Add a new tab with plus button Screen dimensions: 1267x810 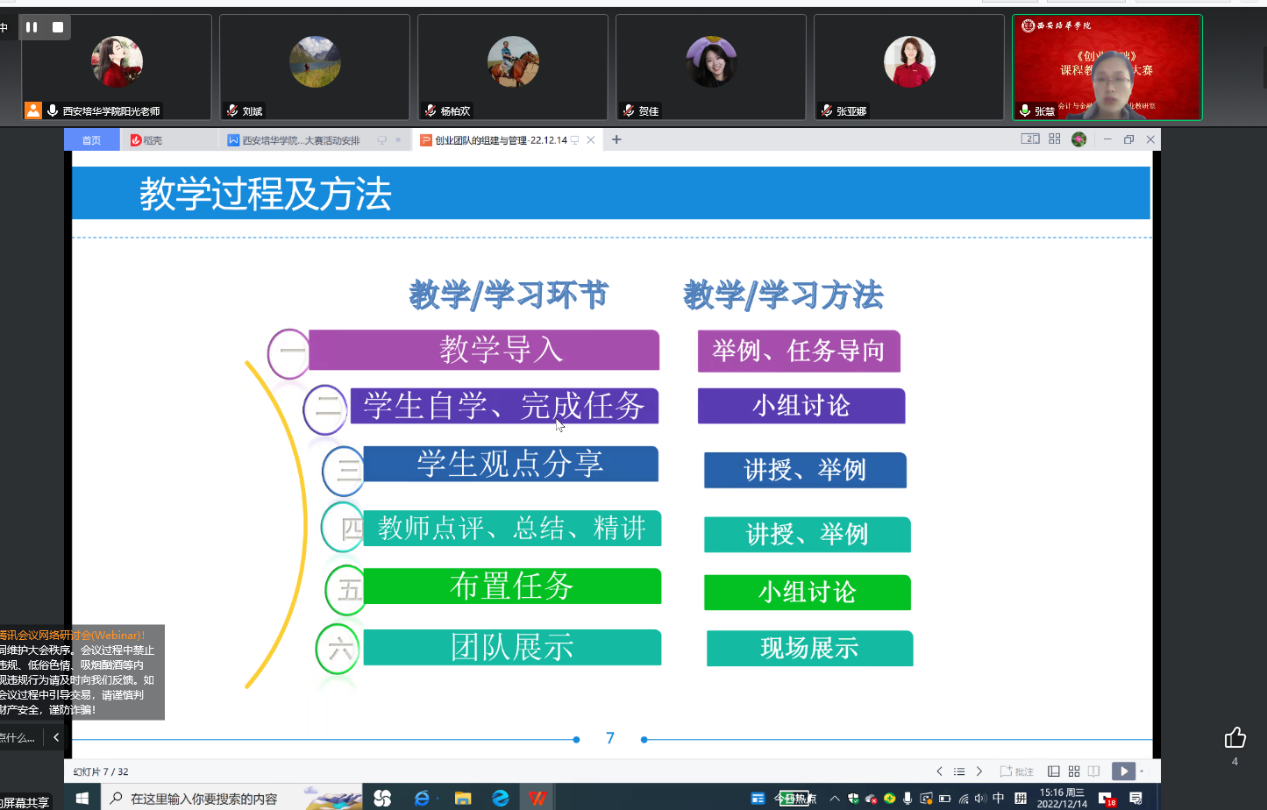[x=616, y=140]
